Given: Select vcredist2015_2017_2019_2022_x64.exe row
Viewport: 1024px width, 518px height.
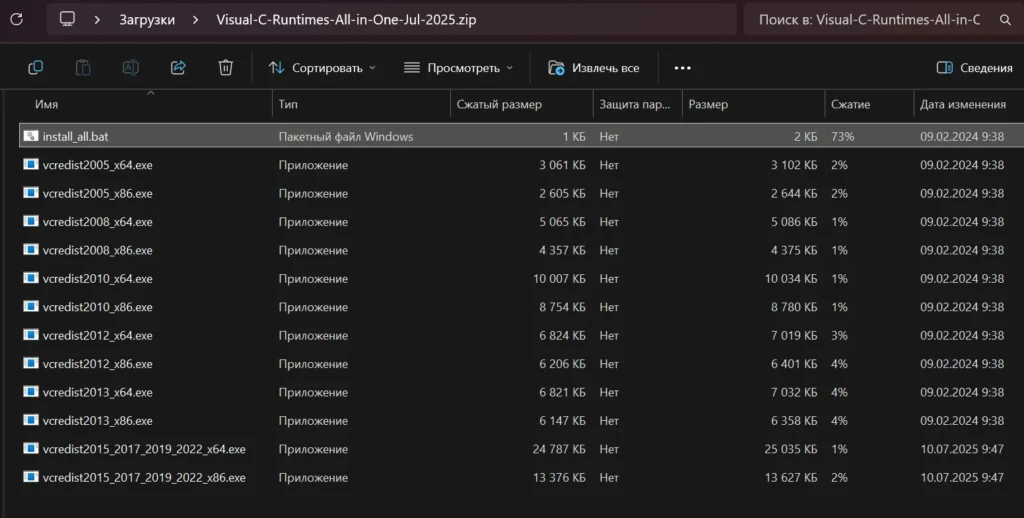Looking at the screenshot, I should [x=144, y=449].
